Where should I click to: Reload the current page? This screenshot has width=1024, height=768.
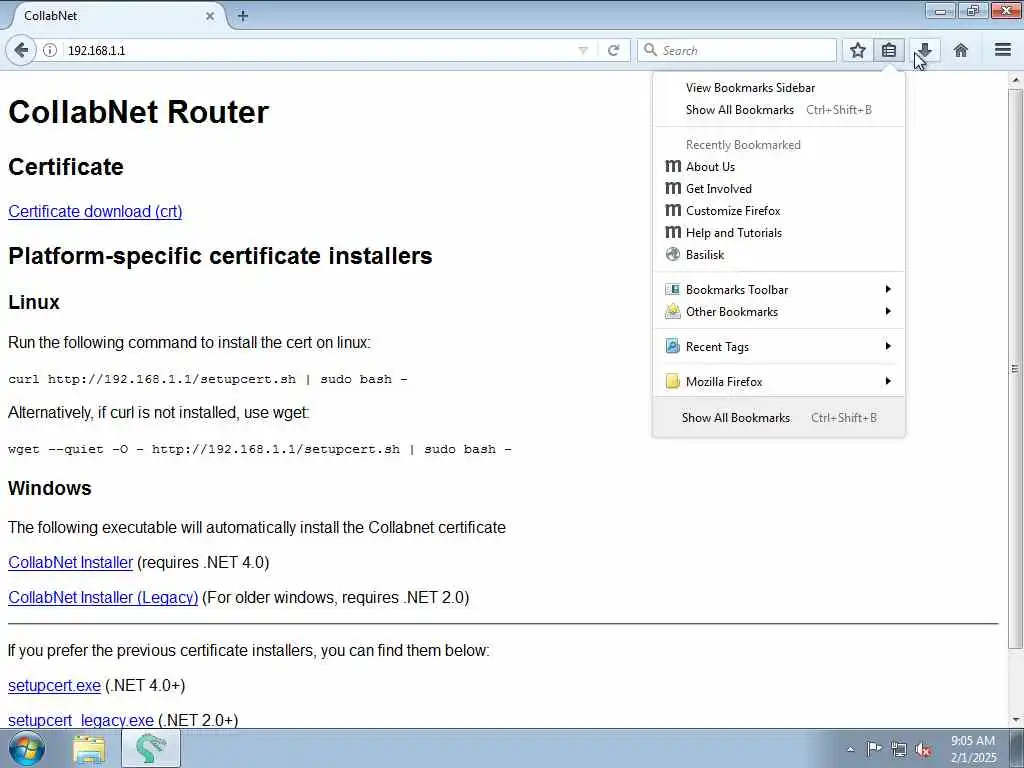(x=613, y=50)
